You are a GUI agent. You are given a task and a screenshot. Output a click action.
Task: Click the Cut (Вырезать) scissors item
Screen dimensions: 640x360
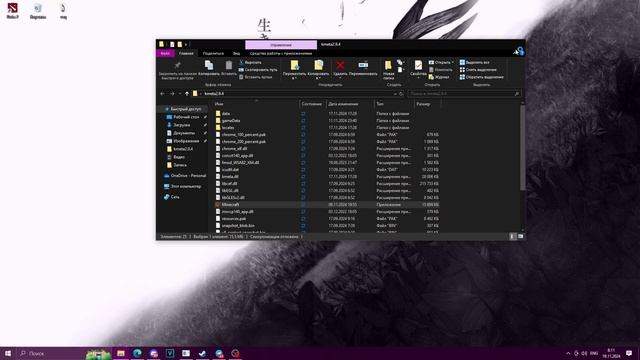250,62
